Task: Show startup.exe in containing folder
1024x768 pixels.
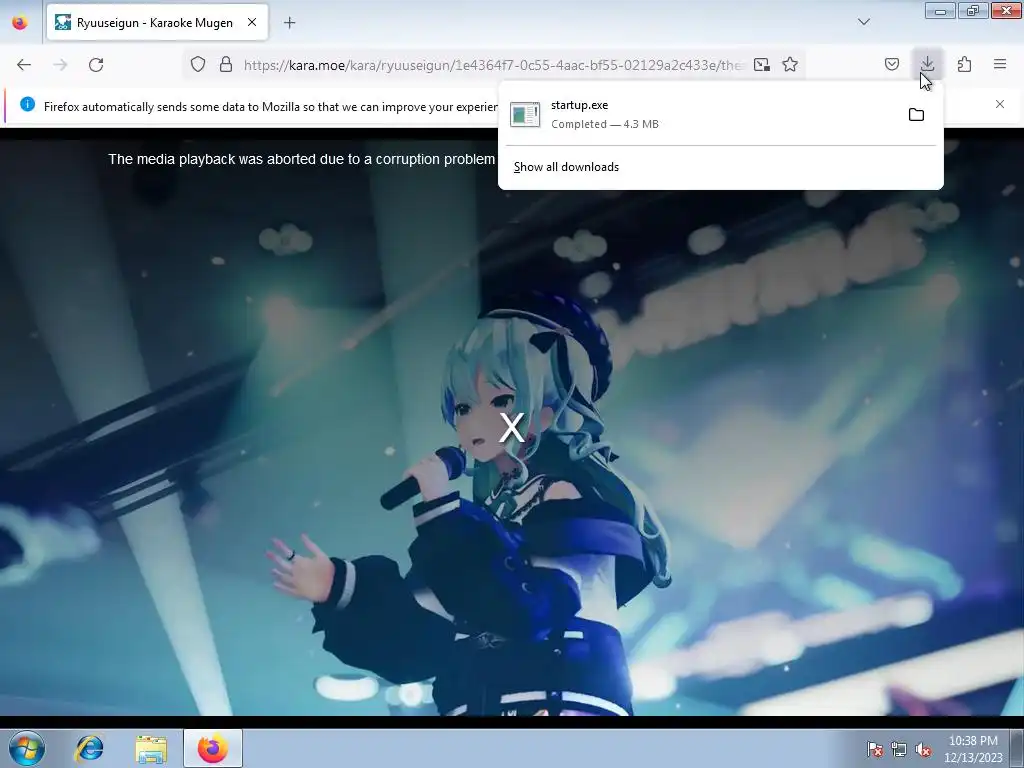Action: pyautogui.click(x=916, y=115)
